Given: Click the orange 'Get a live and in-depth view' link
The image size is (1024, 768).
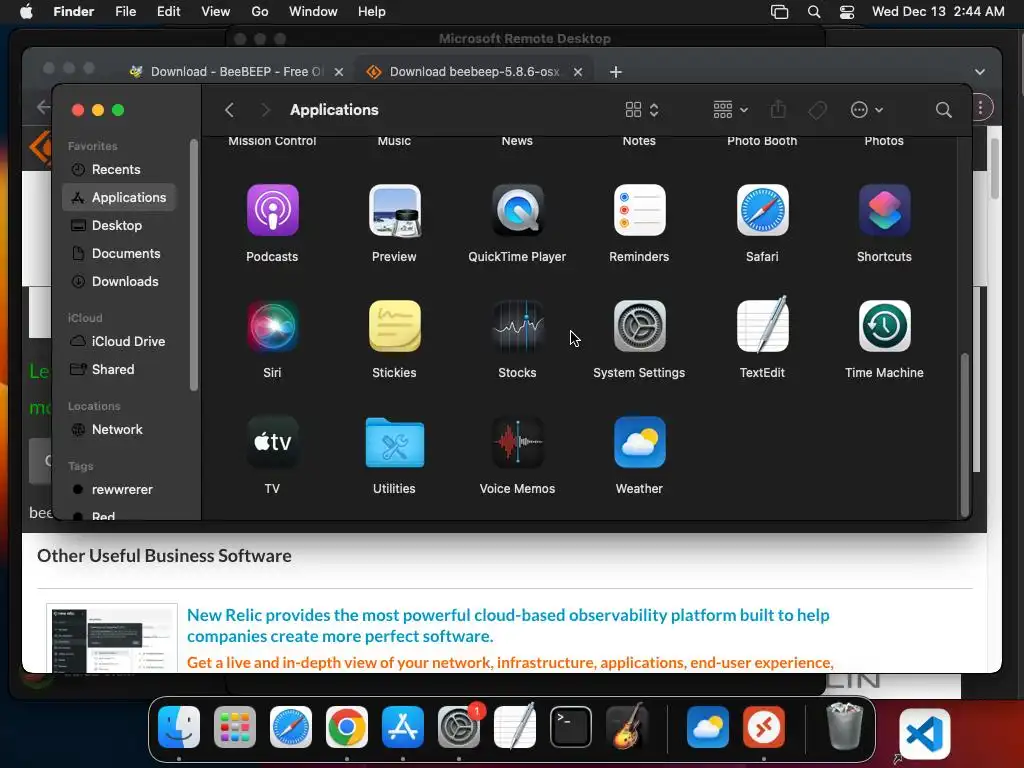Looking at the screenshot, I should pos(510,663).
